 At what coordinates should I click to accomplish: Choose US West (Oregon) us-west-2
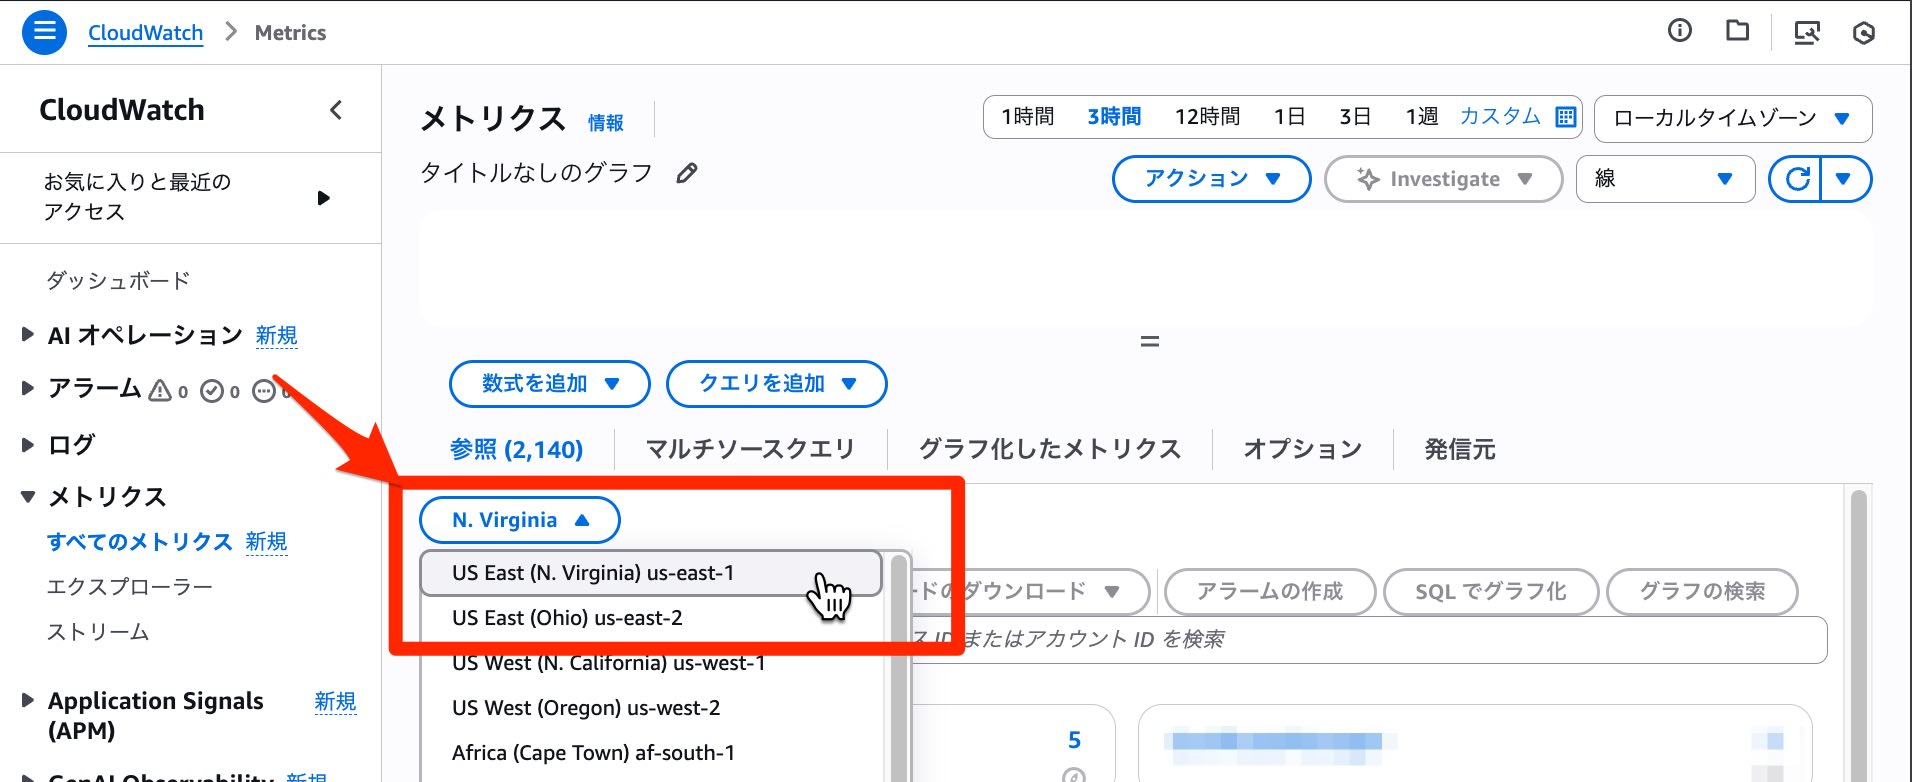click(651, 708)
